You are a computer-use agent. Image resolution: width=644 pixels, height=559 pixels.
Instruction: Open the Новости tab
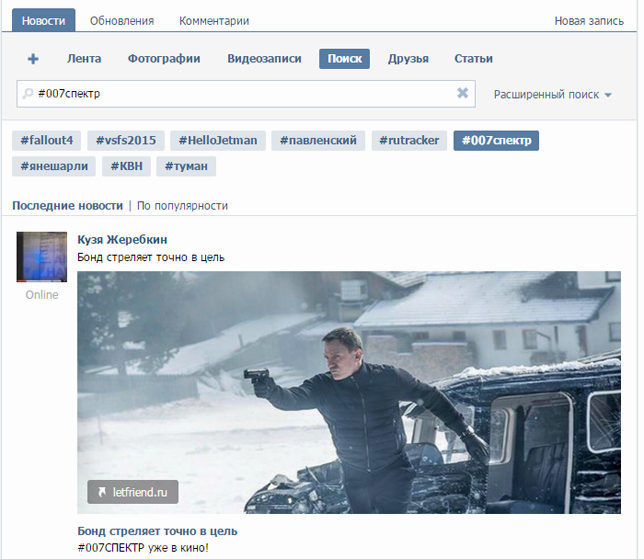[x=44, y=21]
